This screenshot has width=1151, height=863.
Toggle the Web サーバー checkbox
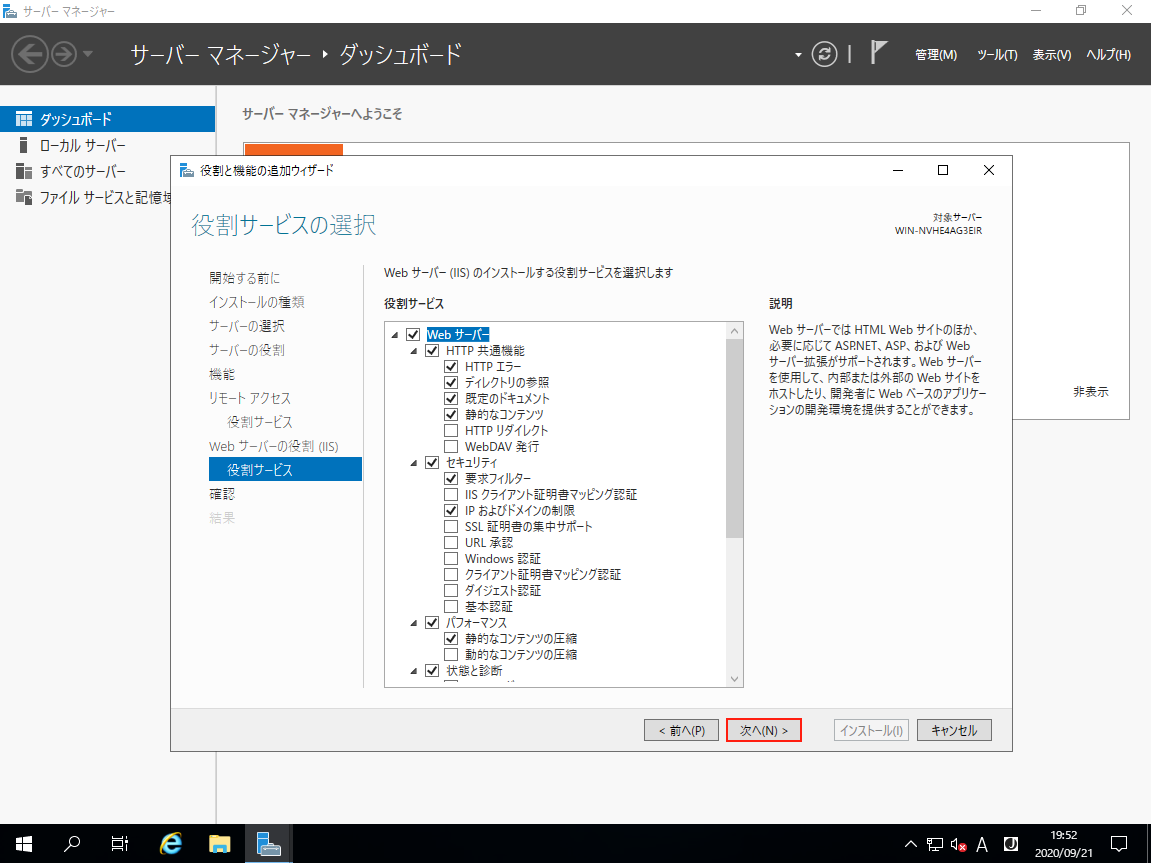[413, 335]
